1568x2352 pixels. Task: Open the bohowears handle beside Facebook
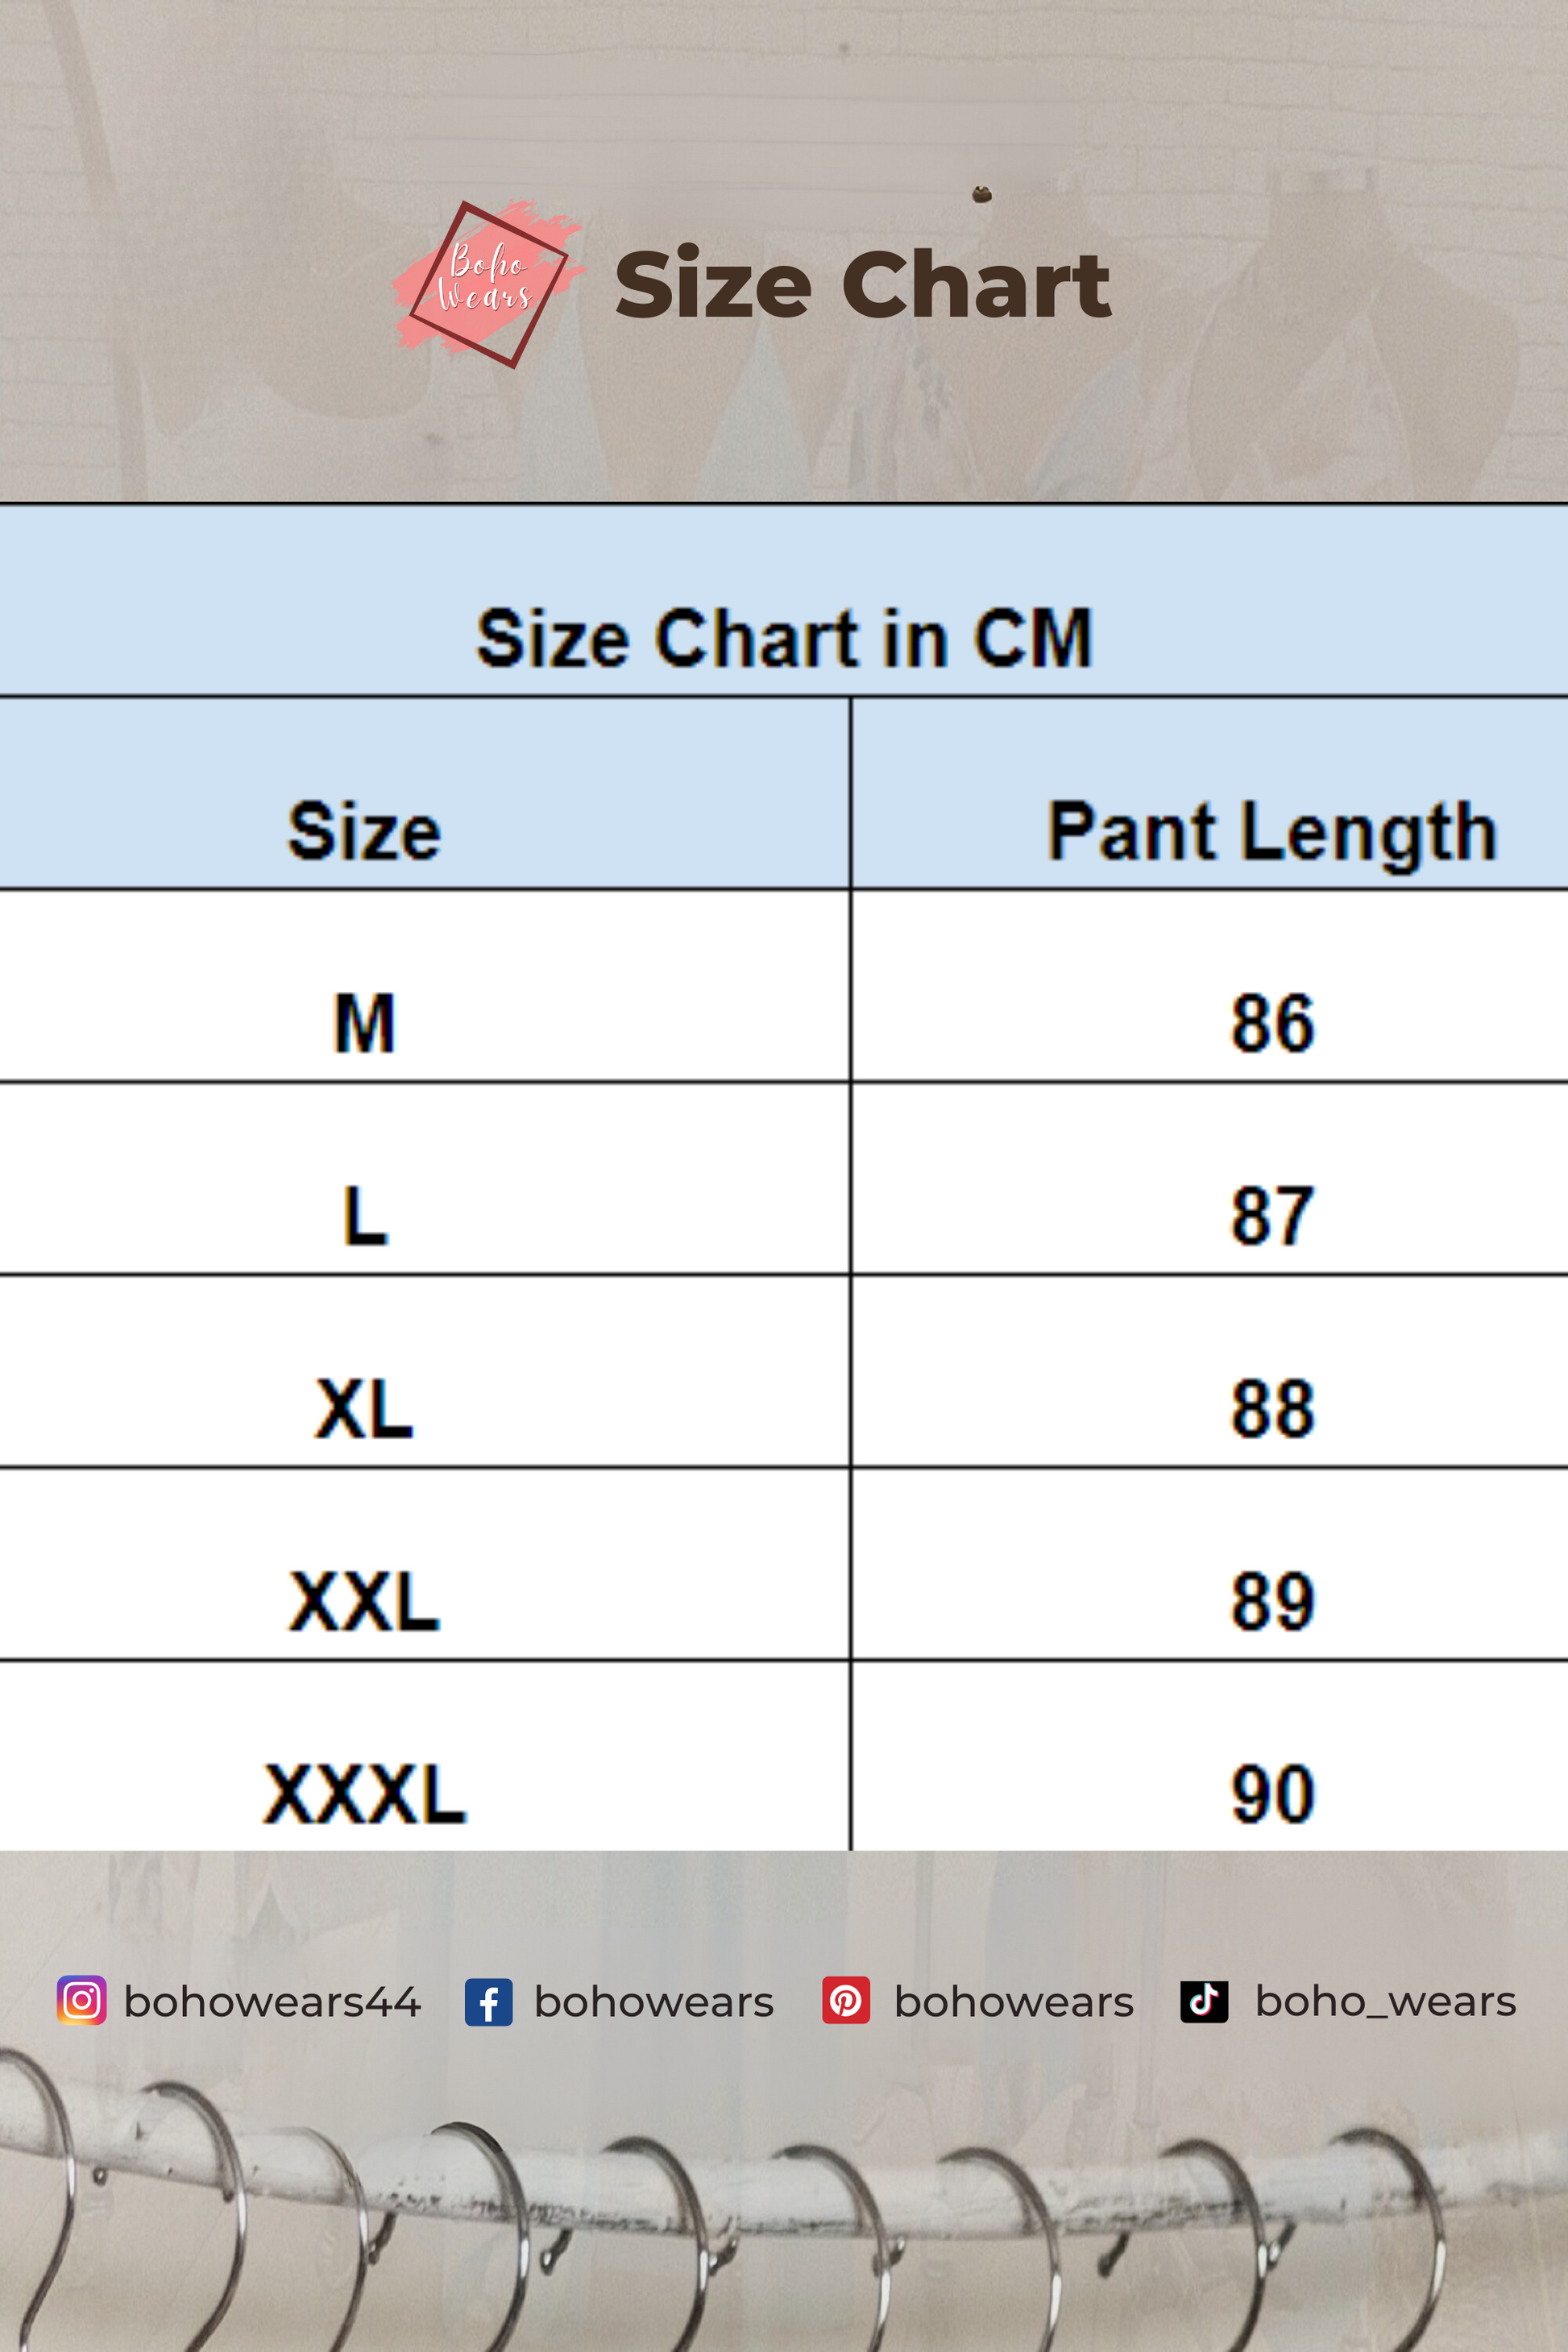(654, 2002)
